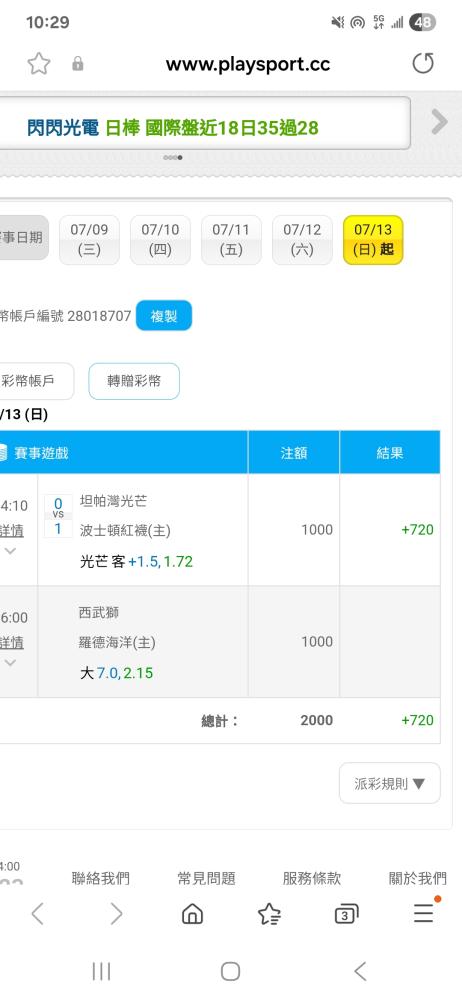Go back with browser back arrow

click(x=38, y=914)
